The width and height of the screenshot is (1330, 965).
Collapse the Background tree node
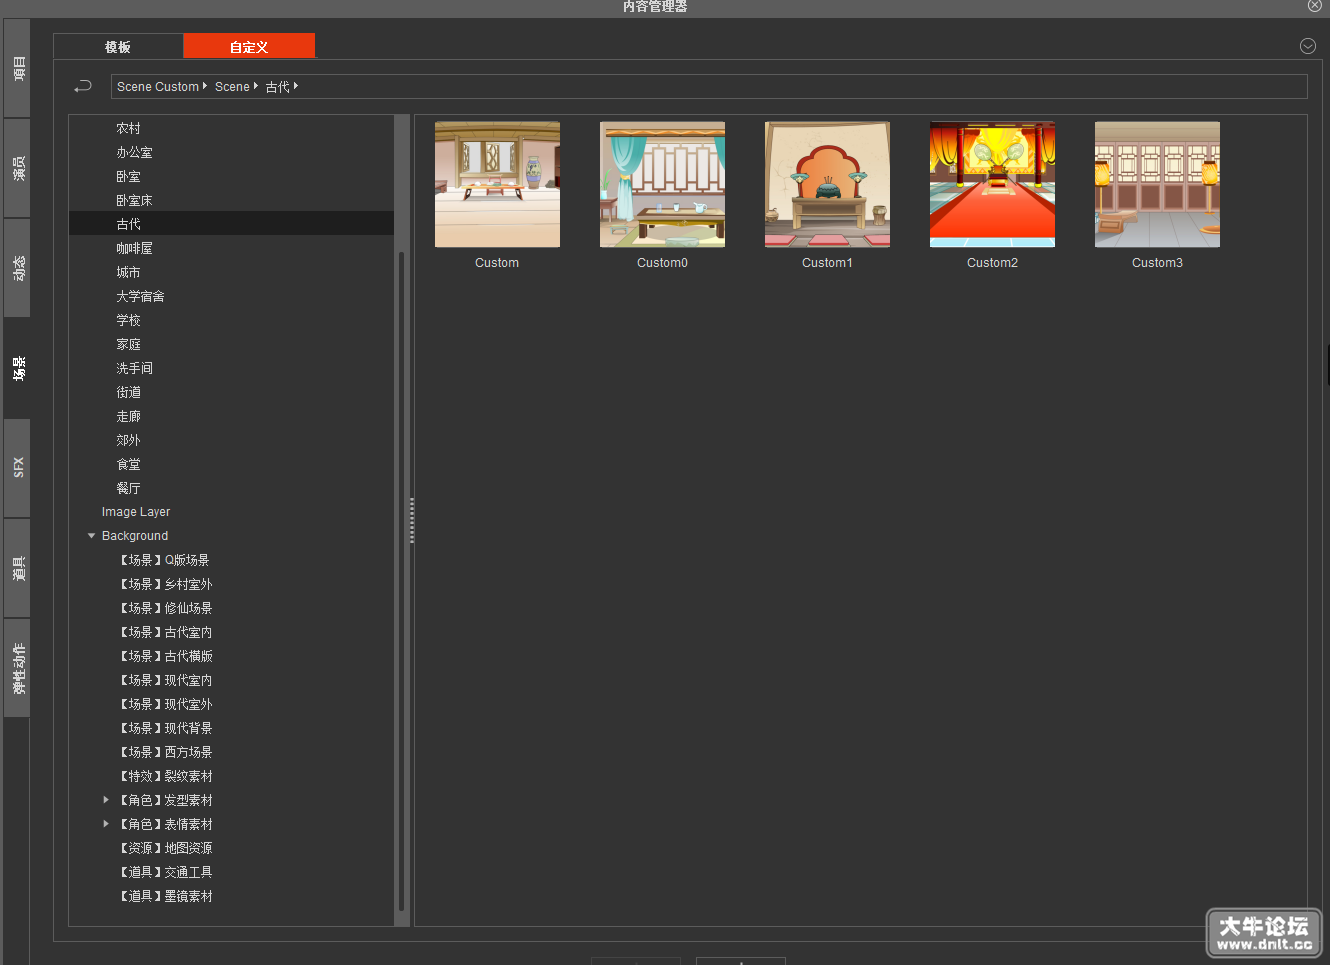click(92, 536)
